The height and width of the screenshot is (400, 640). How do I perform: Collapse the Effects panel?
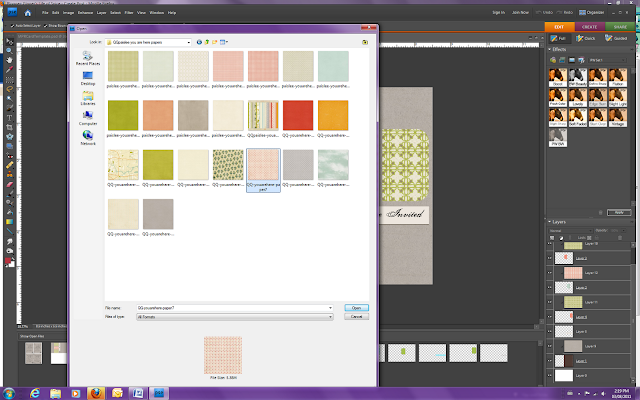coord(550,49)
